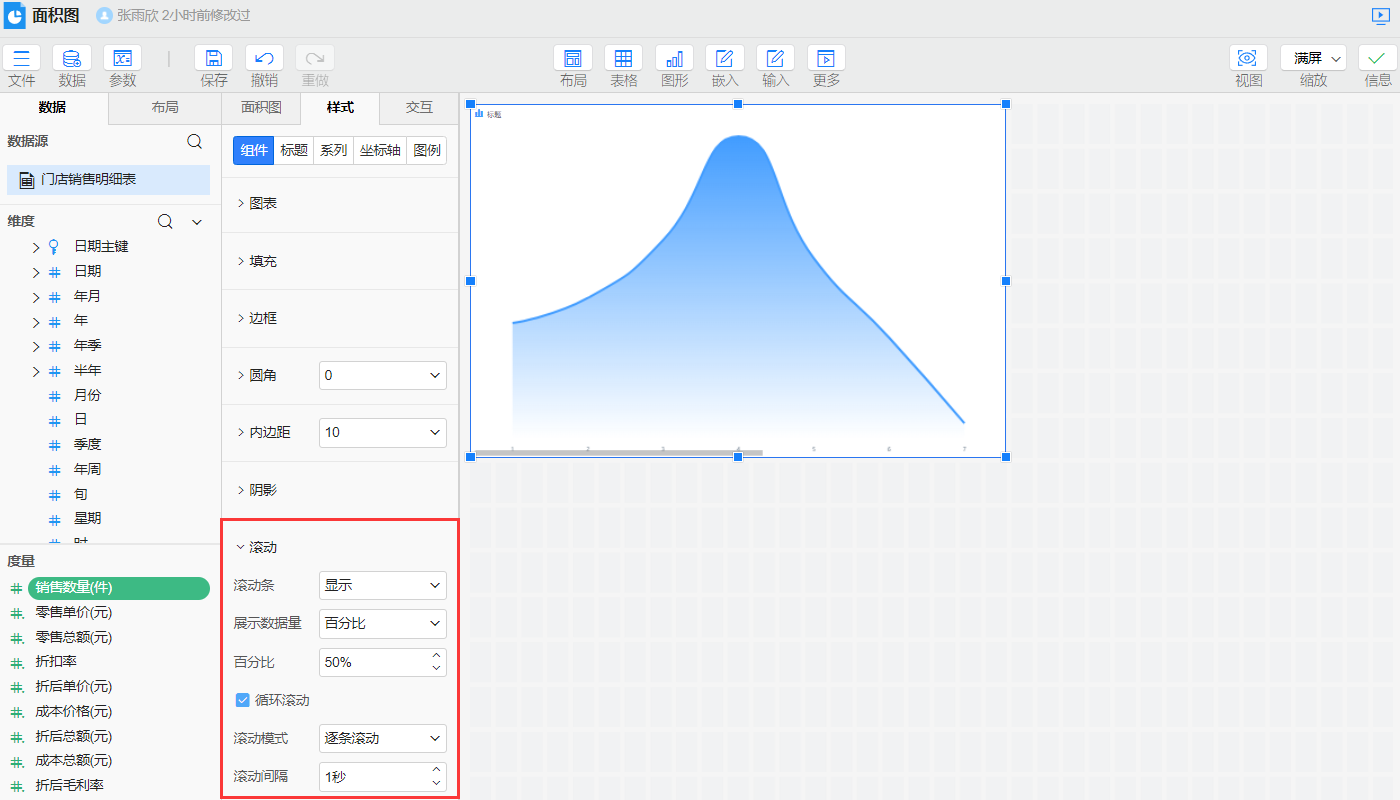
Task: Switch to the 布局 panel tab
Action: tap(164, 108)
